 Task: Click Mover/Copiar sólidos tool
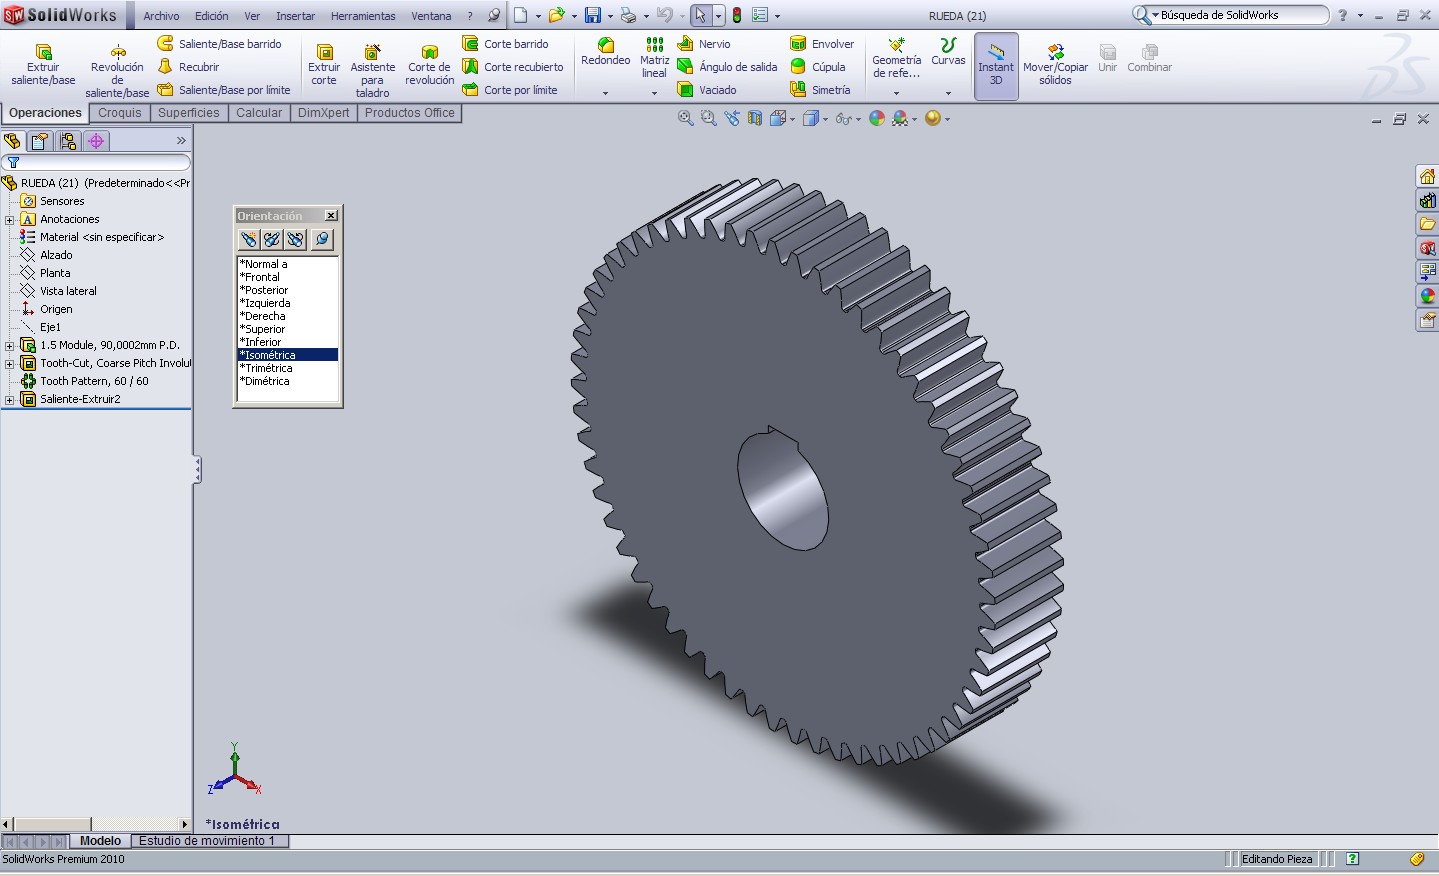click(x=1055, y=64)
